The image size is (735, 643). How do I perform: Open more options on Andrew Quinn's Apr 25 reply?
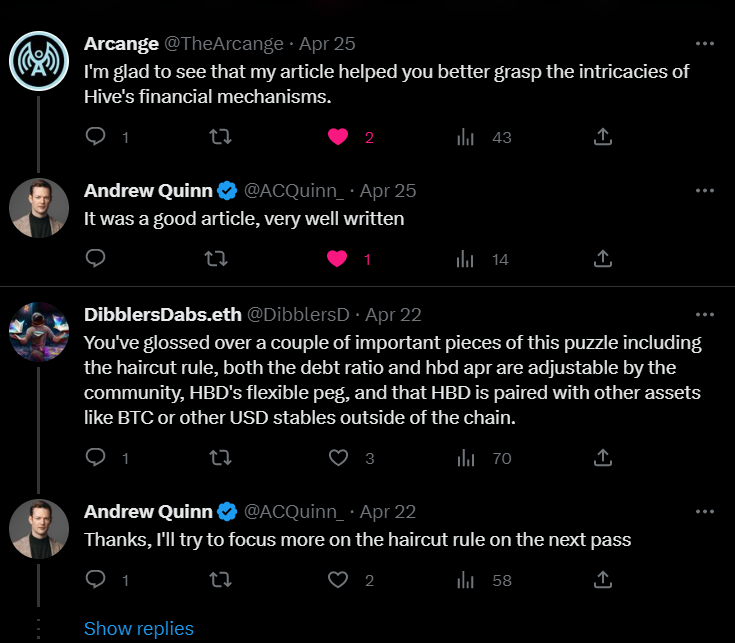click(x=705, y=191)
